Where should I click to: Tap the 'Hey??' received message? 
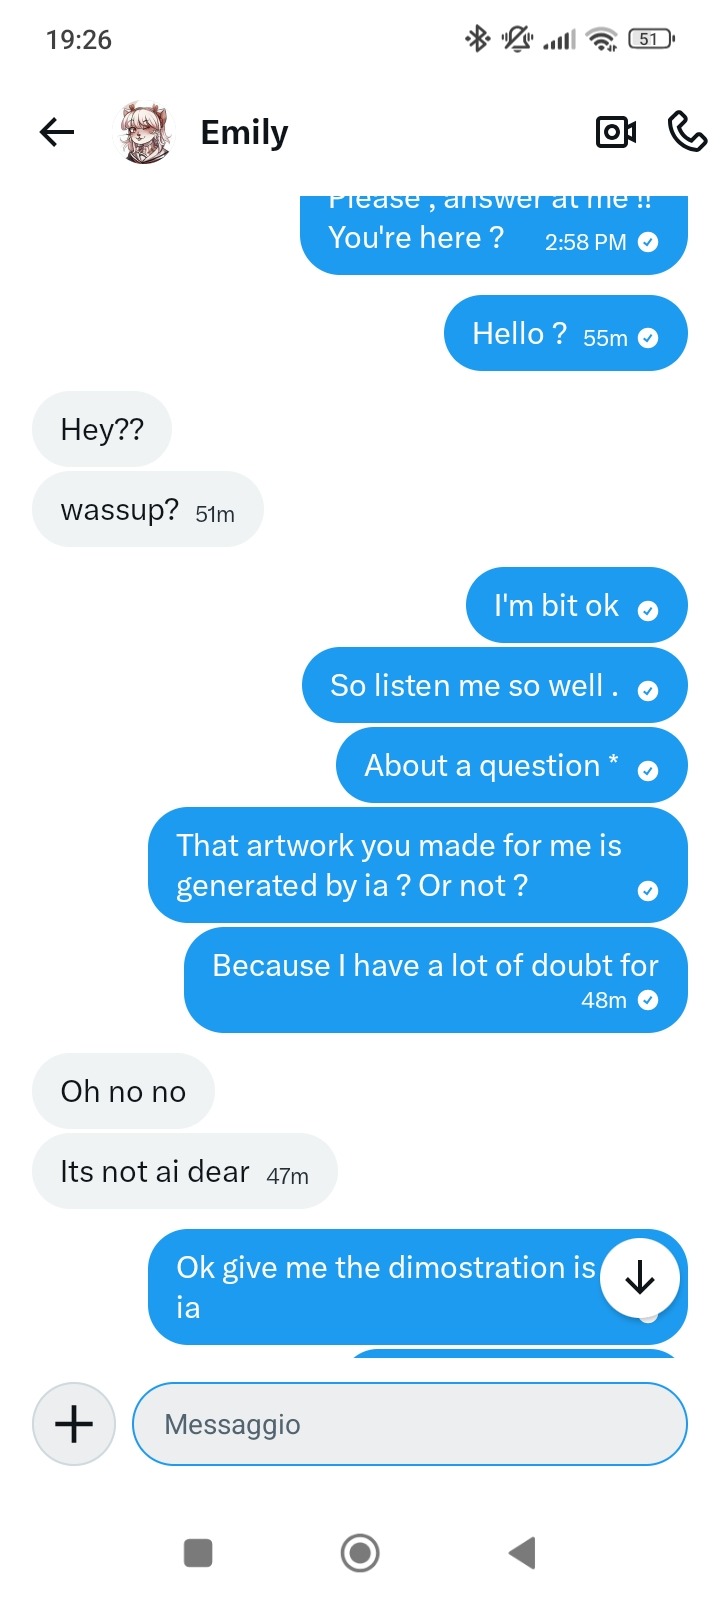coord(102,430)
